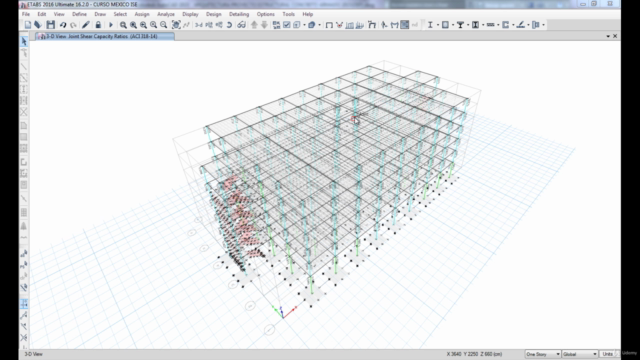
Task: Click the Move Up in List arrow
Action: 254,25
